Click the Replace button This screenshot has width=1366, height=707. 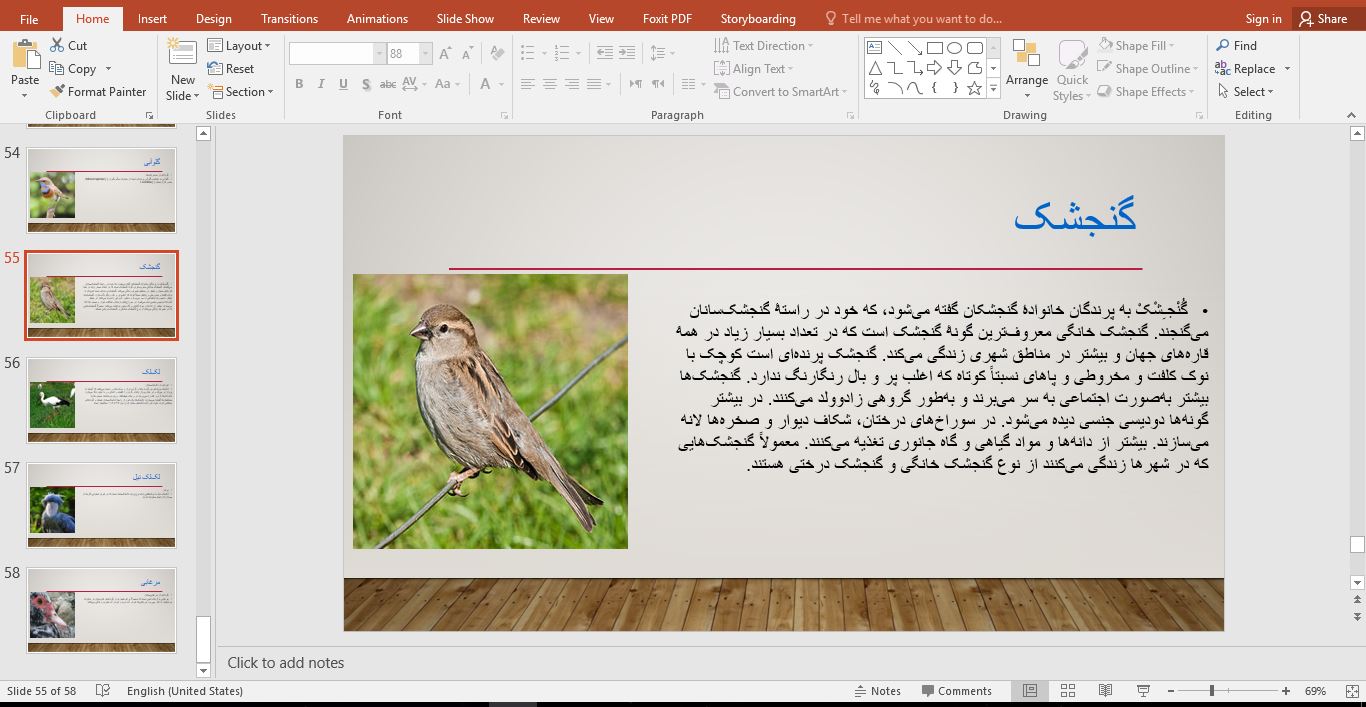tap(1245, 68)
